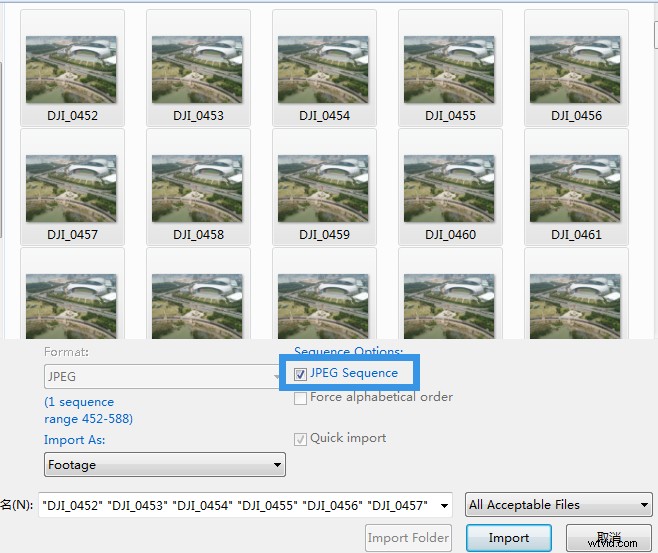Select the DJI_0454 thumbnail
Screen dimensions: 658x553
coord(323,69)
